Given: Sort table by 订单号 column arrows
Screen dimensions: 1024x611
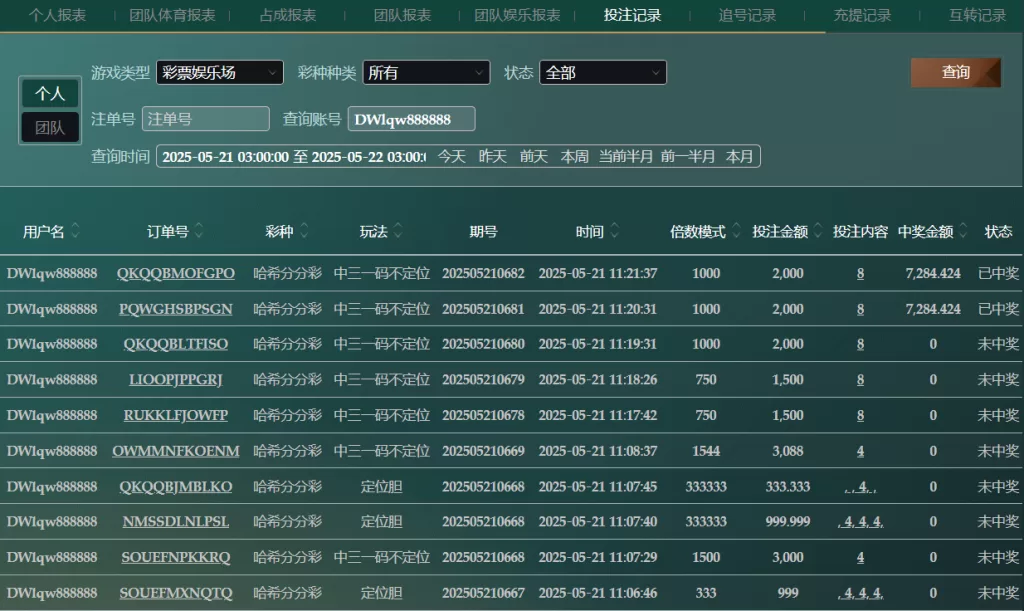Looking at the screenshot, I should (199, 230).
